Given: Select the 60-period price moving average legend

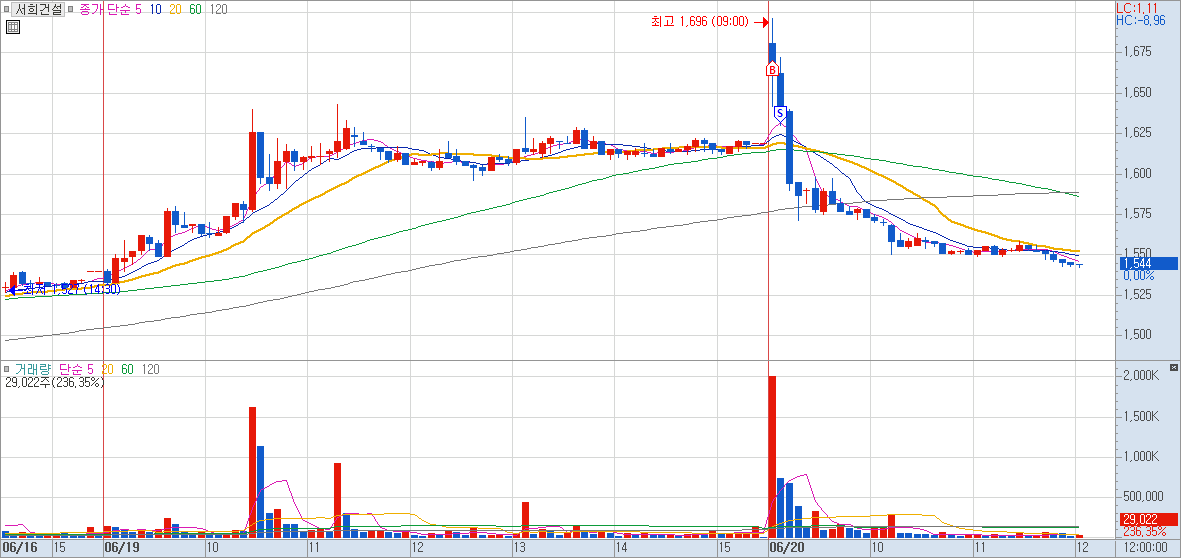Looking at the screenshot, I should [196, 10].
